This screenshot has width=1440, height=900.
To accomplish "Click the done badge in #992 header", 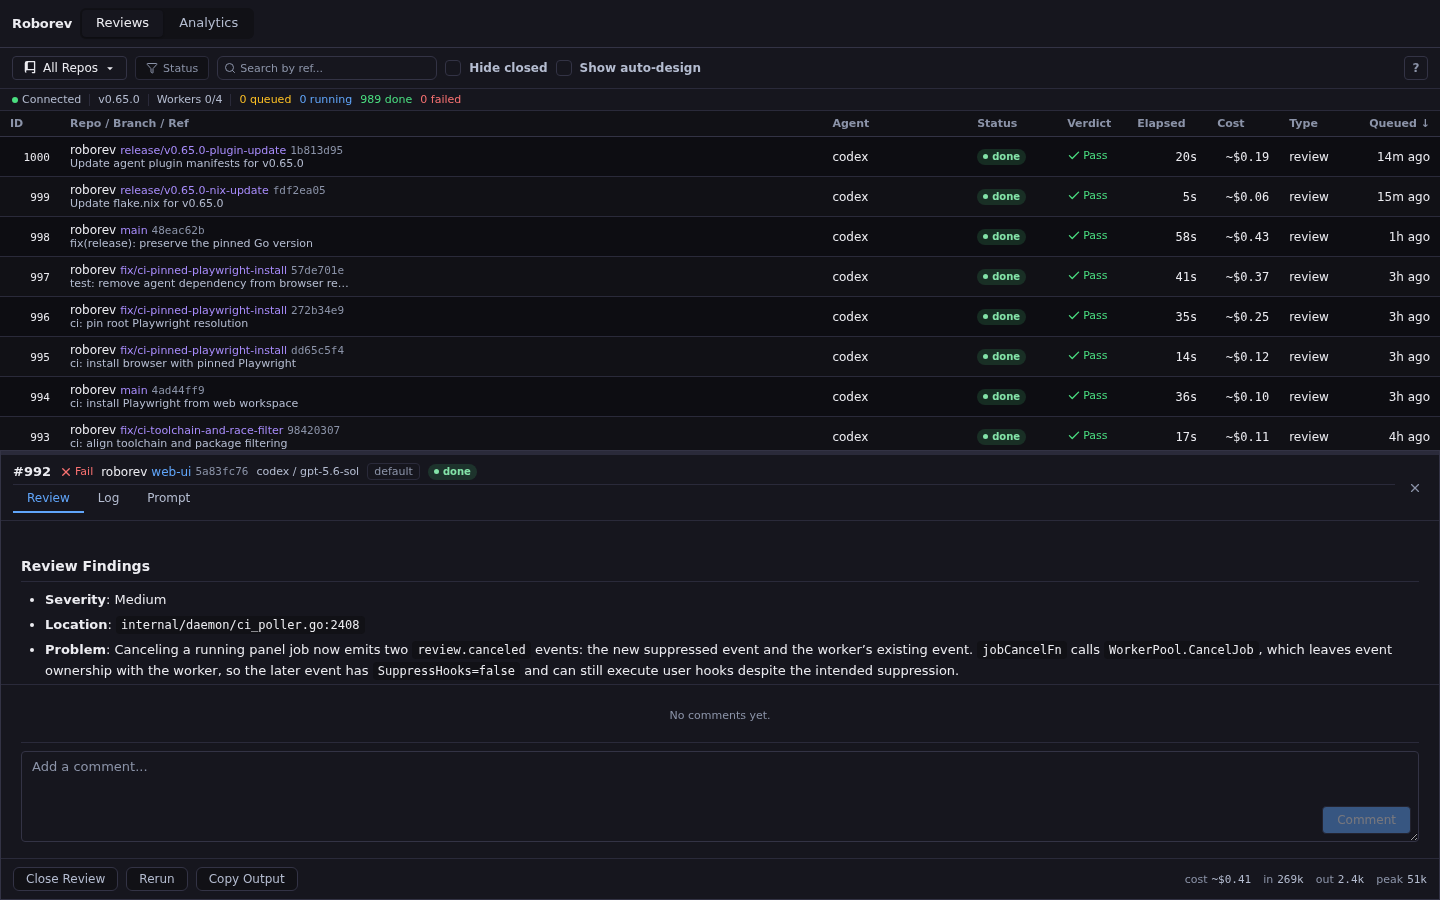I will tap(452, 472).
